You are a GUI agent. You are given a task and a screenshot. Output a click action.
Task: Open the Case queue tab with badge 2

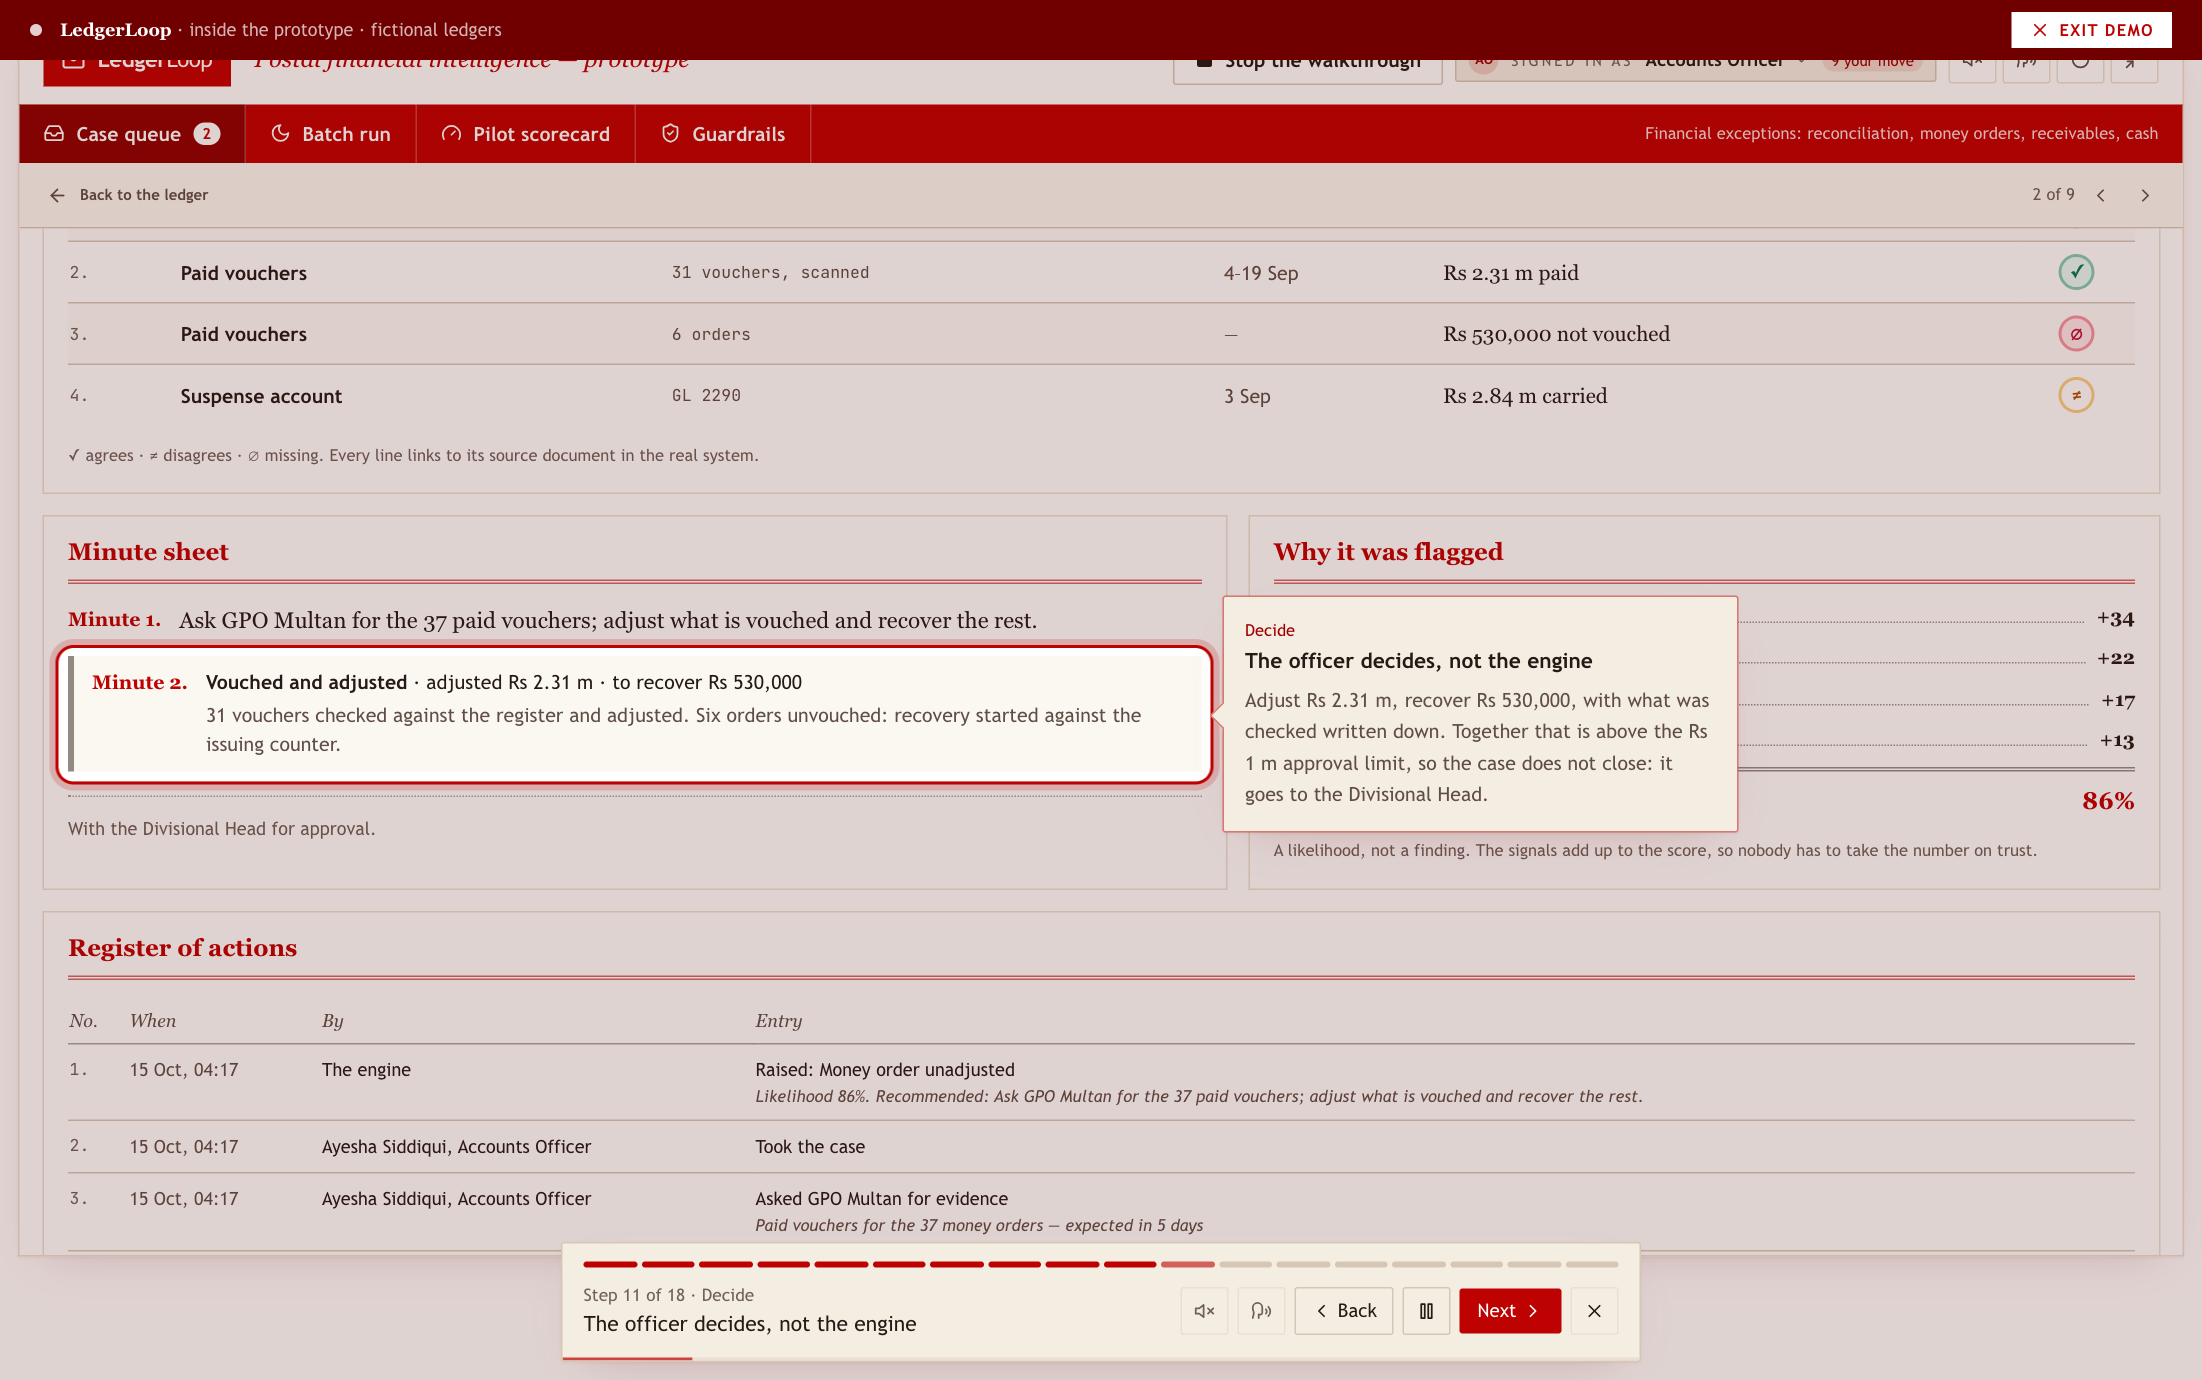click(132, 134)
